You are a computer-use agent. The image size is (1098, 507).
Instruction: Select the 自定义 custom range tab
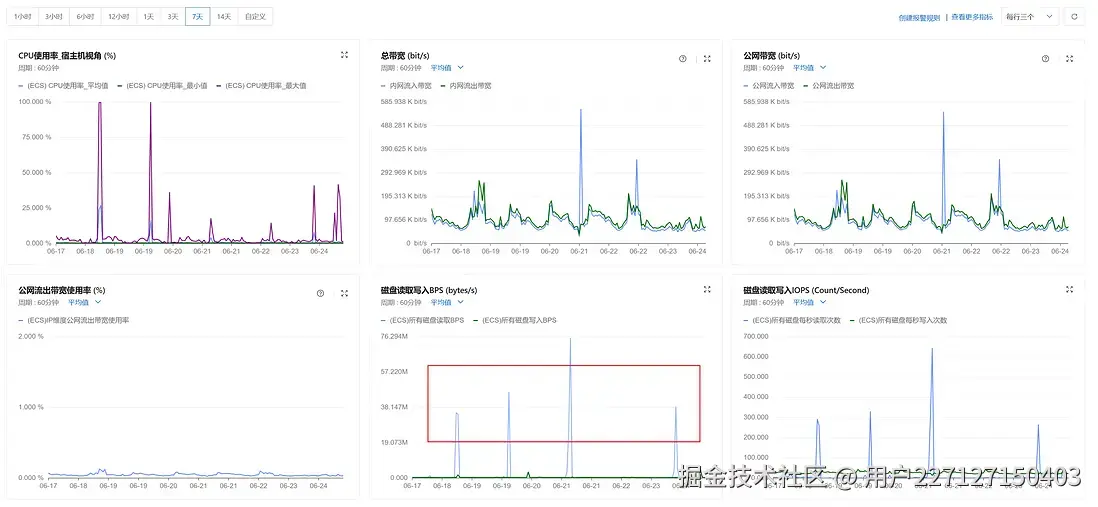(x=255, y=17)
